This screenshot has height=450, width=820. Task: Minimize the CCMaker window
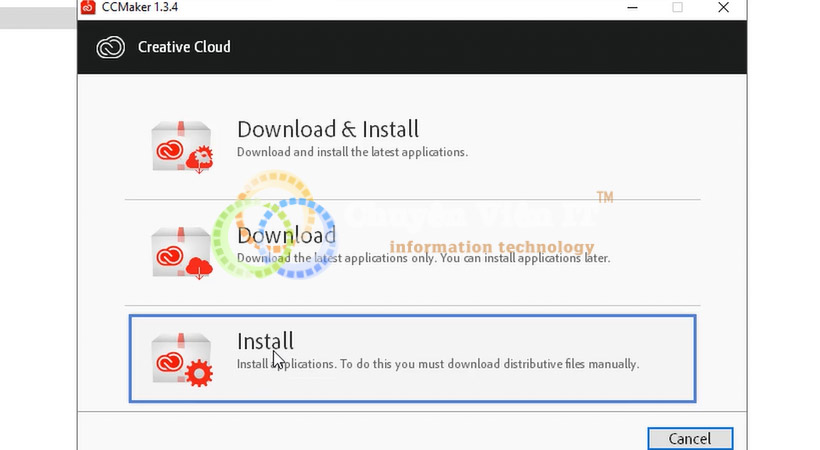(x=632, y=7)
